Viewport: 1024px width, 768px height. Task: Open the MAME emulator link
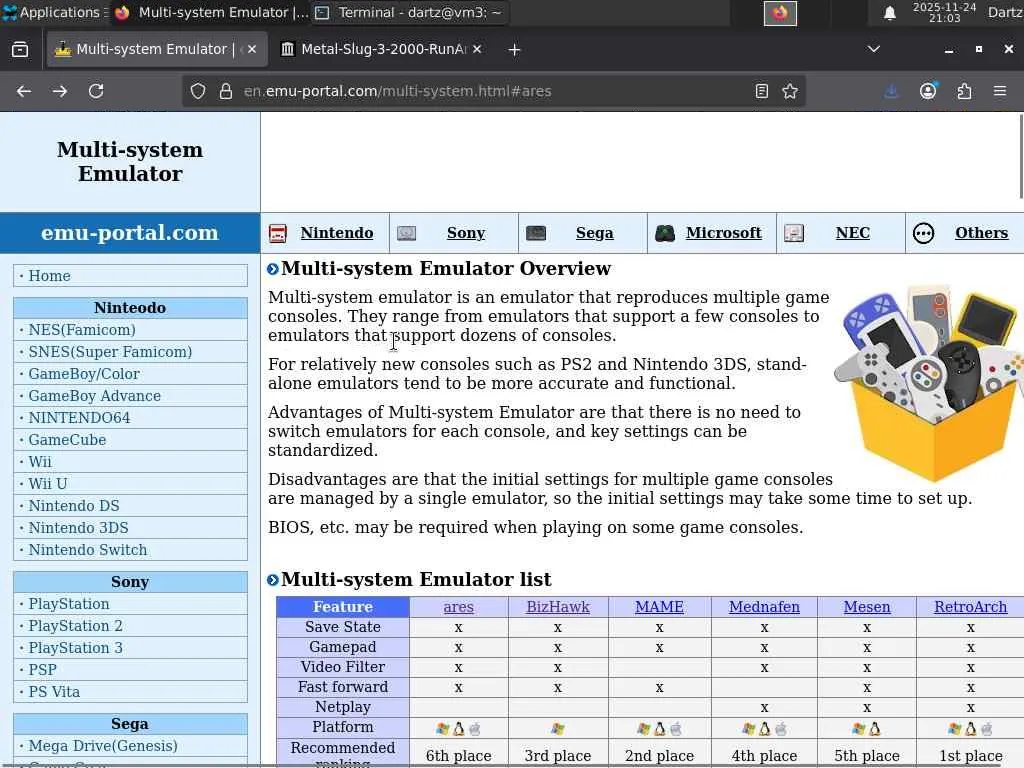click(x=660, y=607)
